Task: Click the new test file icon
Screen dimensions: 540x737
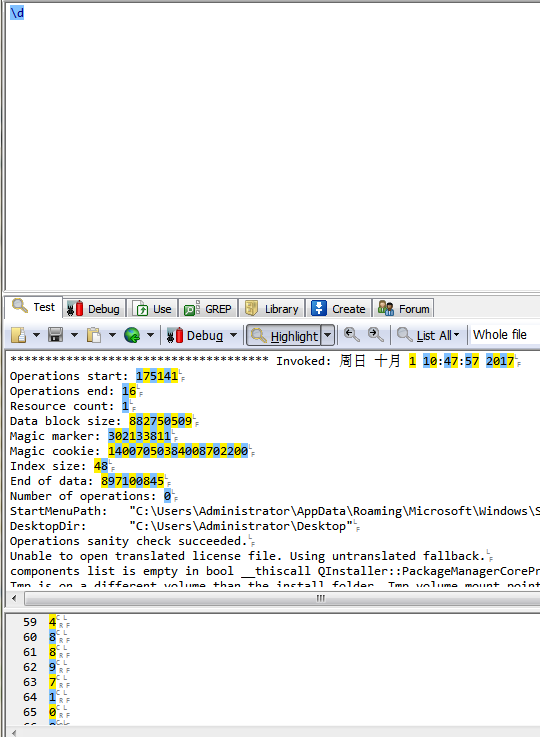Action: coord(18,335)
